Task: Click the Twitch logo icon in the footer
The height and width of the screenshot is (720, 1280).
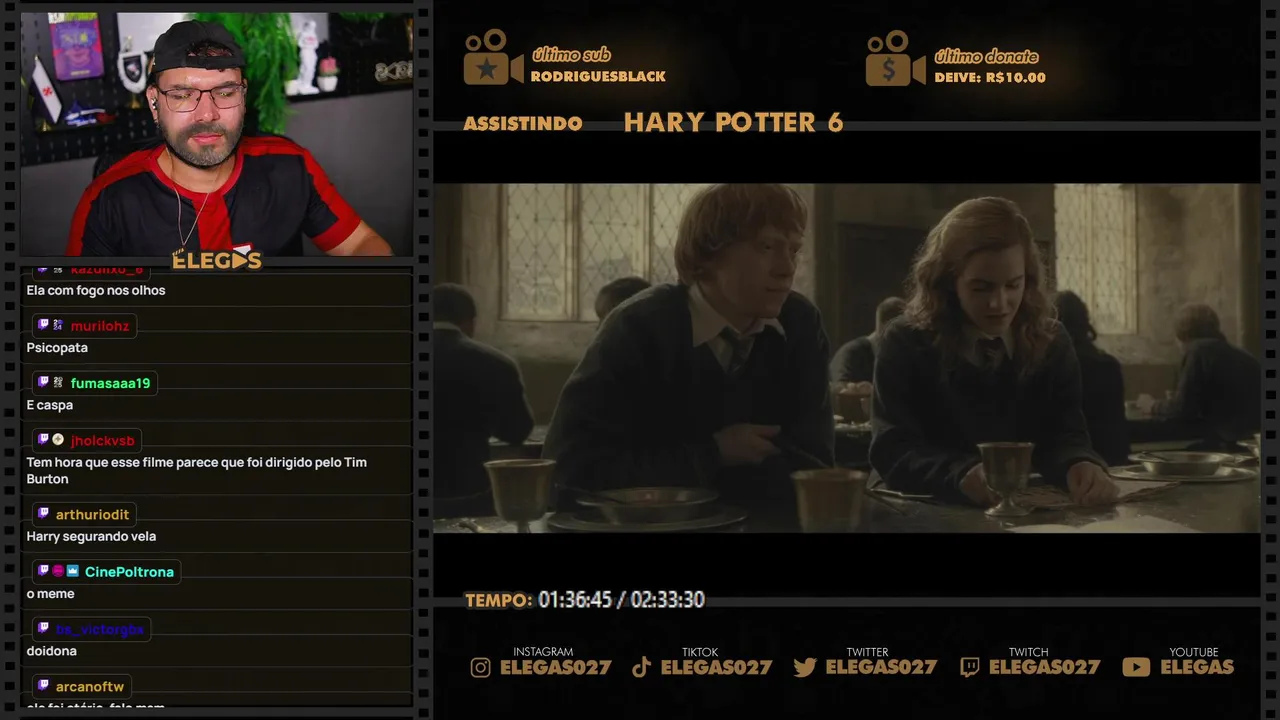Action: [x=969, y=668]
